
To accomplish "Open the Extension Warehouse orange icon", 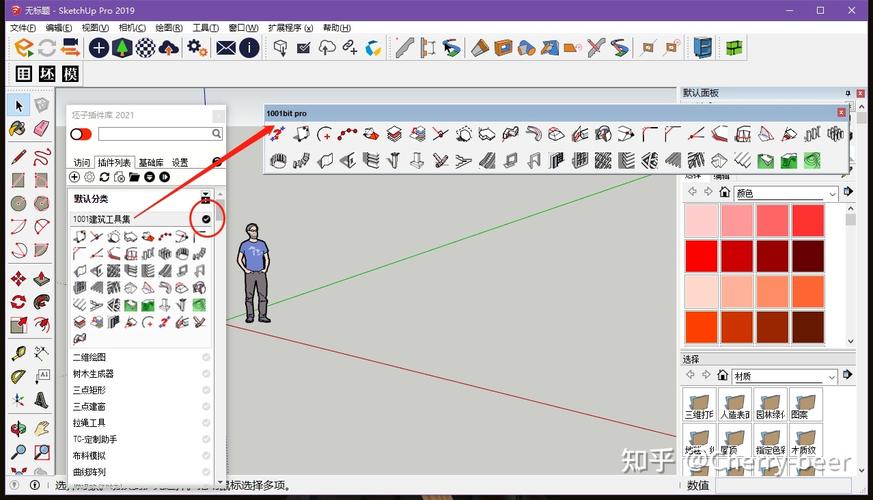I will tap(23, 48).
